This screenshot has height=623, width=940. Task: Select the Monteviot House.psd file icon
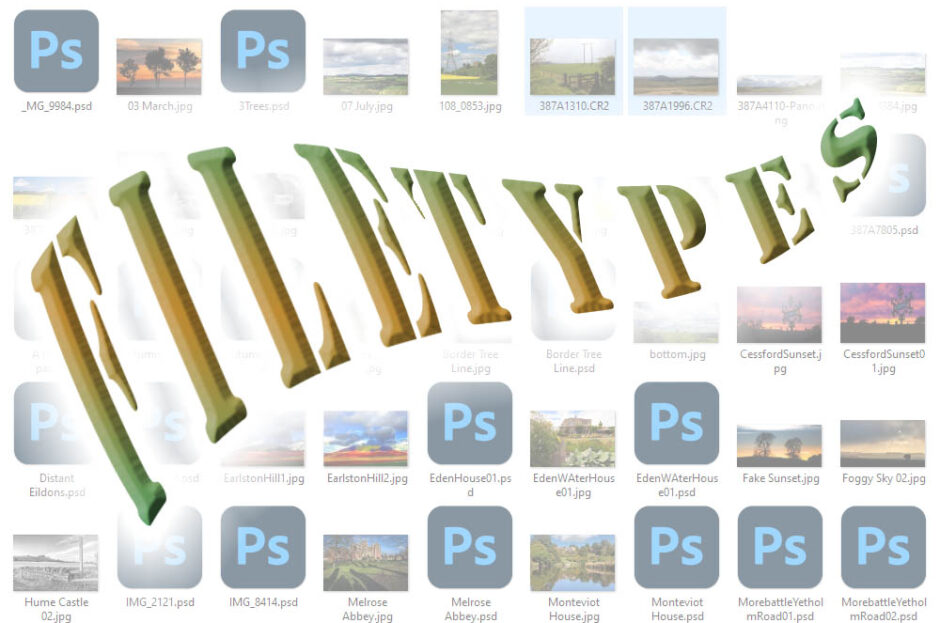pyautogui.click(x=677, y=547)
